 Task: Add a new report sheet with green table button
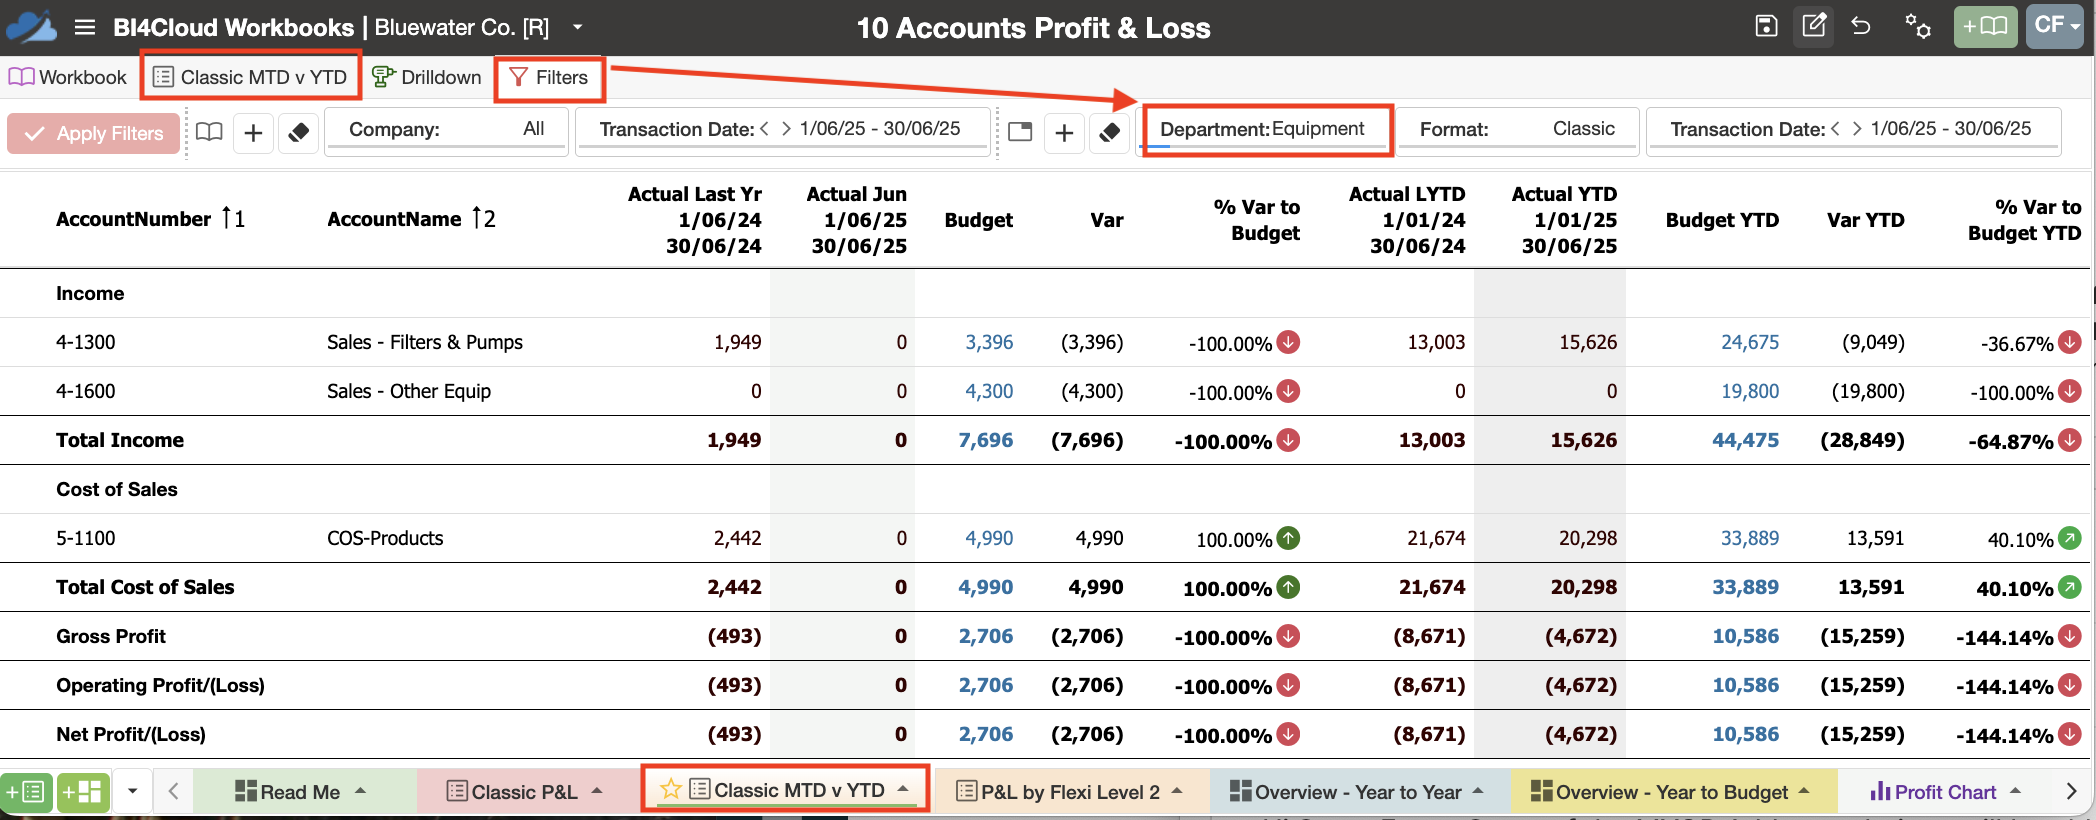(x=26, y=792)
